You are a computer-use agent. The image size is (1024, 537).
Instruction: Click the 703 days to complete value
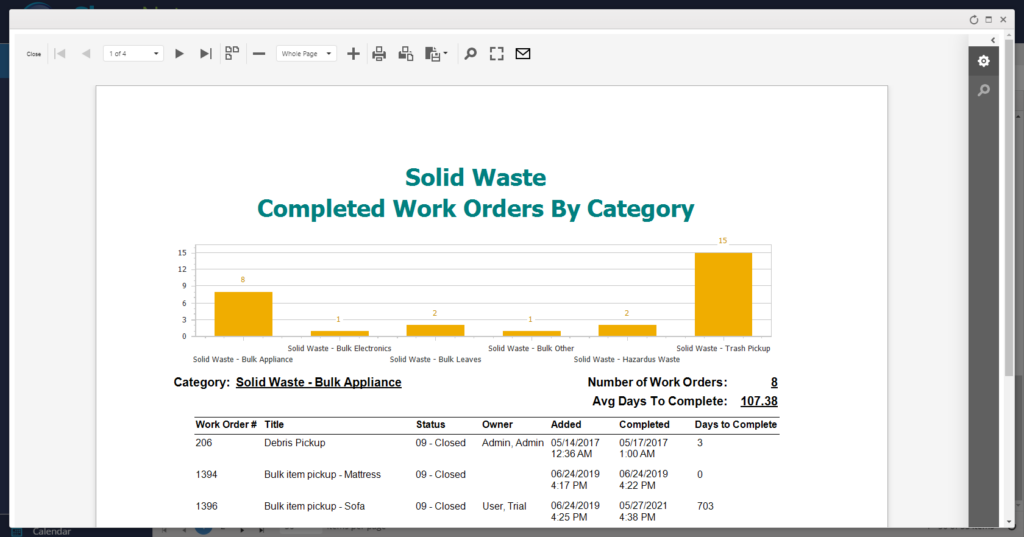click(705, 506)
